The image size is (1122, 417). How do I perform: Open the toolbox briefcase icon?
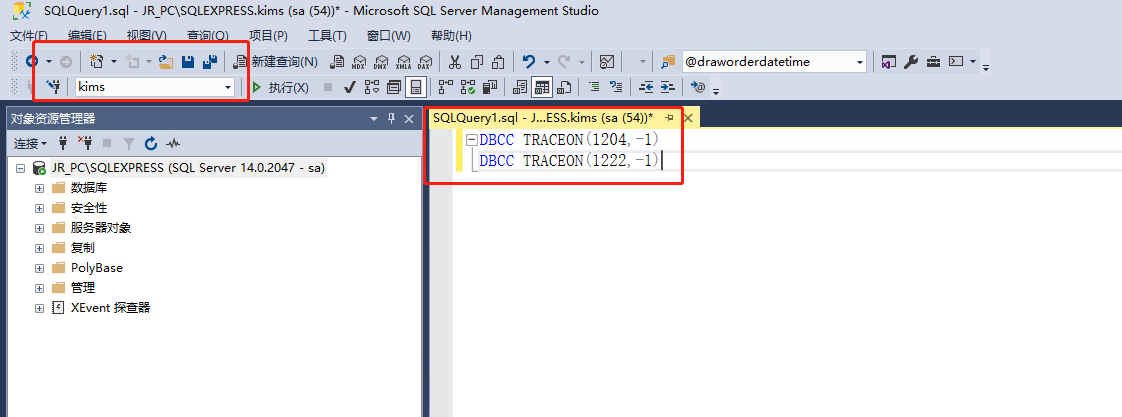click(x=933, y=62)
